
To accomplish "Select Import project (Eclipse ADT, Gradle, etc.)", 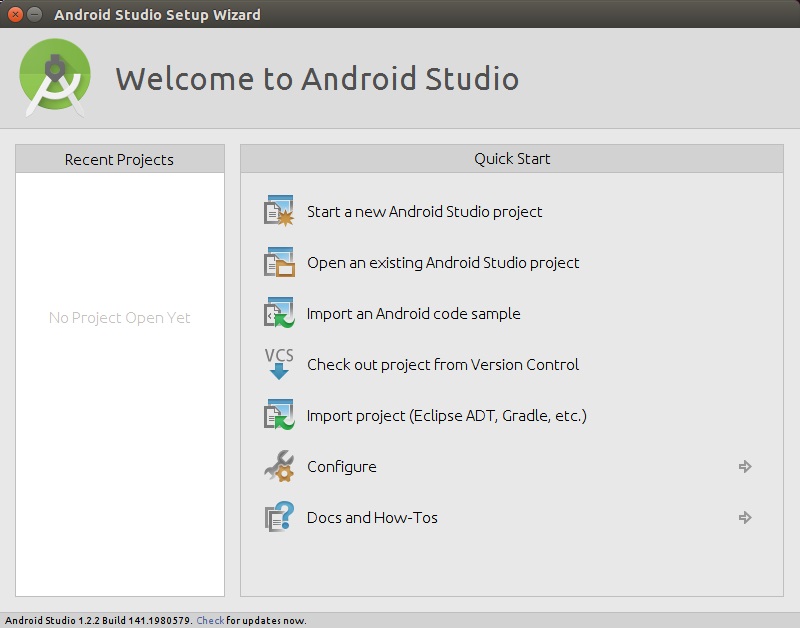I will click(446, 415).
